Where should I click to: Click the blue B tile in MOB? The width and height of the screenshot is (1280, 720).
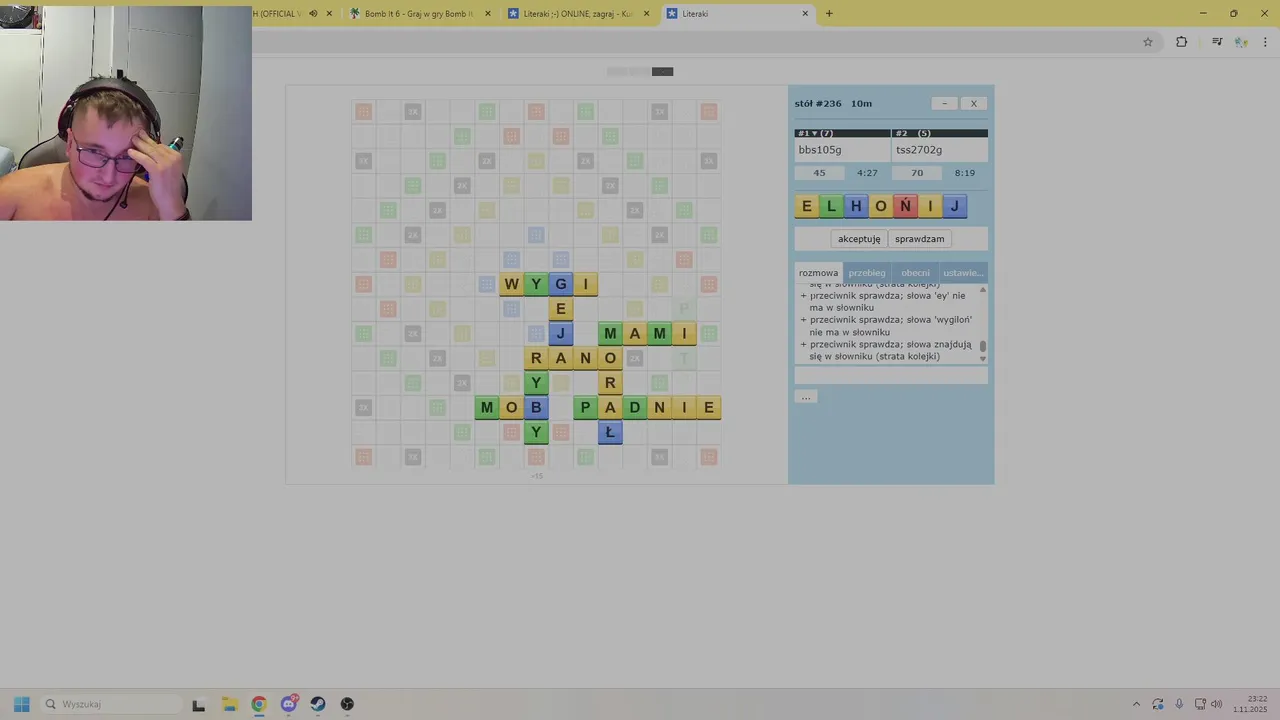tap(536, 407)
